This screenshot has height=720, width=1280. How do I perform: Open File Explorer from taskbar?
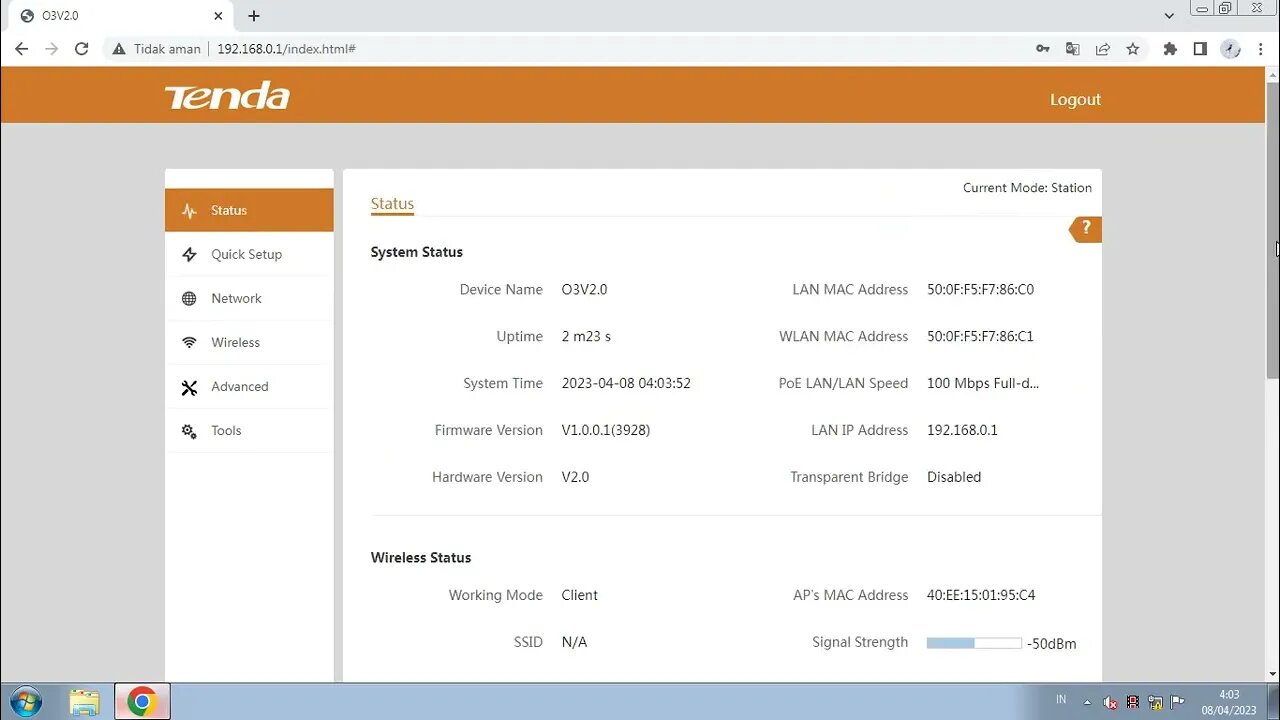pyautogui.click(x=85, y=702)
